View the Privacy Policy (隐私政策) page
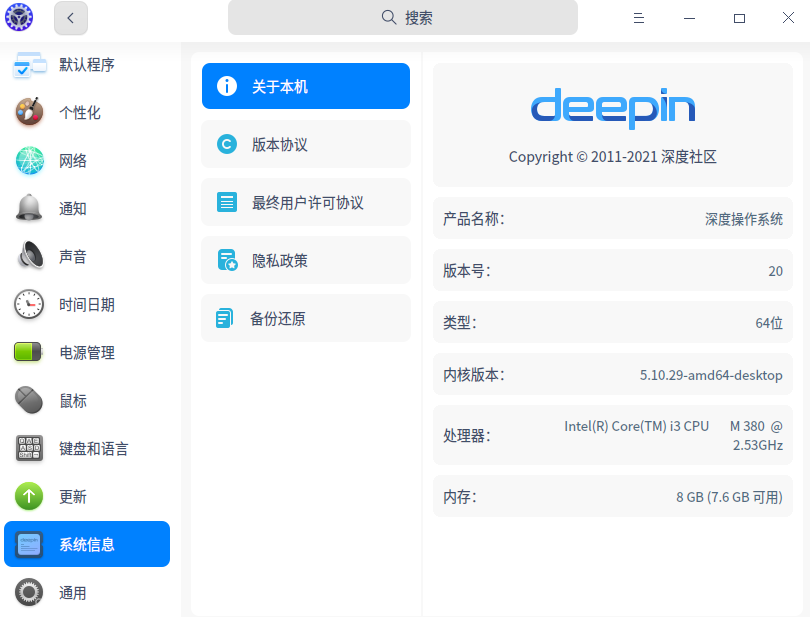810x617 pixels. 306,261
